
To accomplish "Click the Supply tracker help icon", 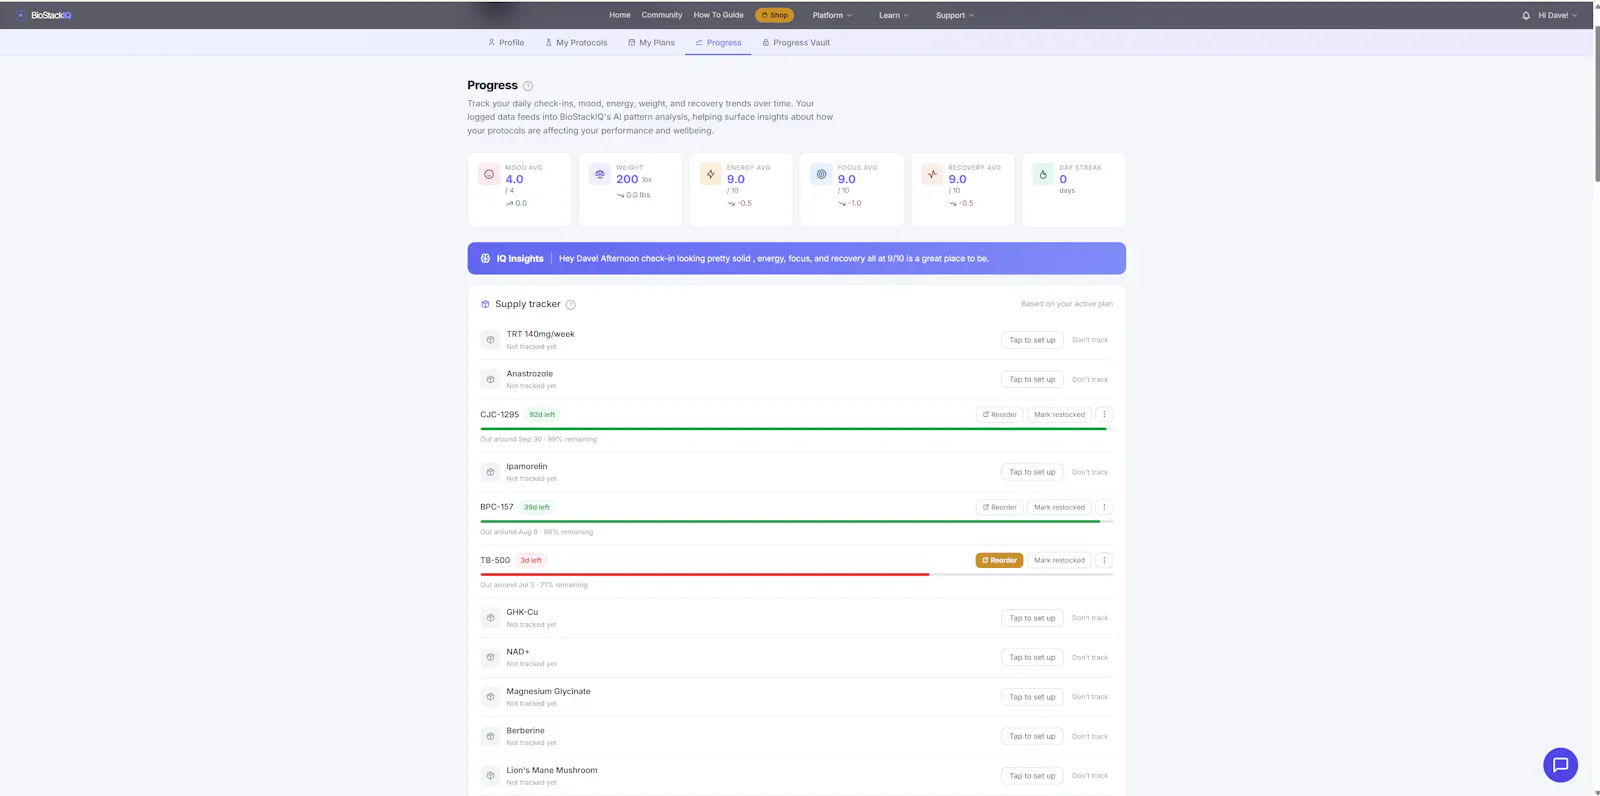I will [571, 304].
